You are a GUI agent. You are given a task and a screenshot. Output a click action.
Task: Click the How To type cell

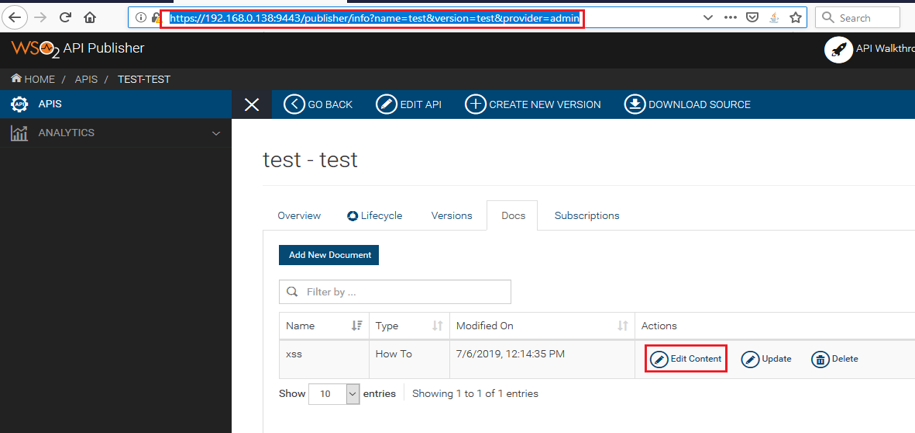tap(409, 359)
